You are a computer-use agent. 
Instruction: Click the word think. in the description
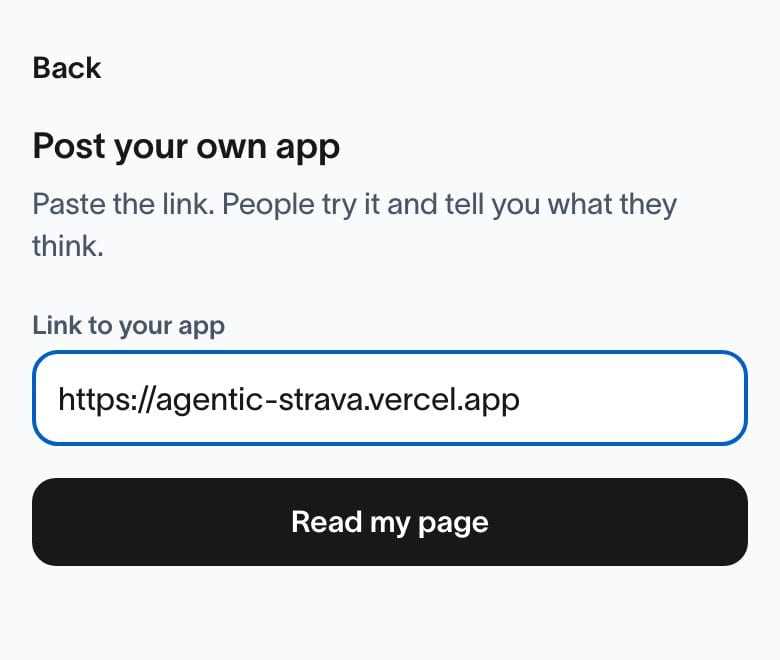tap(68, 246)
